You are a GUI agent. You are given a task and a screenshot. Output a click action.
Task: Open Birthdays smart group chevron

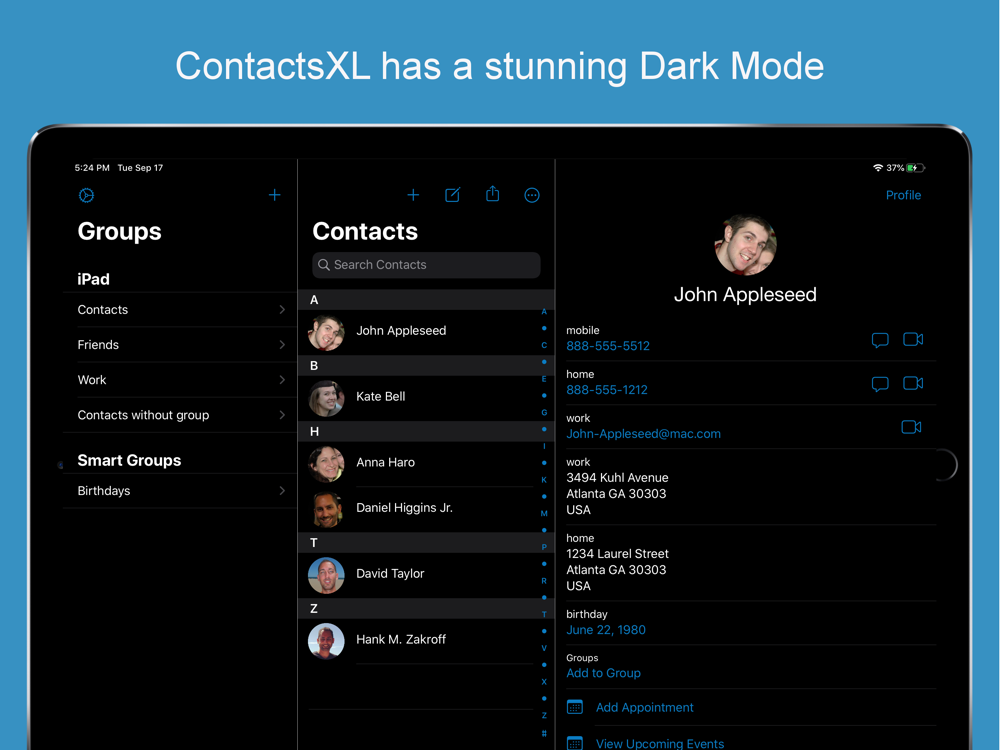click(282, 490)
